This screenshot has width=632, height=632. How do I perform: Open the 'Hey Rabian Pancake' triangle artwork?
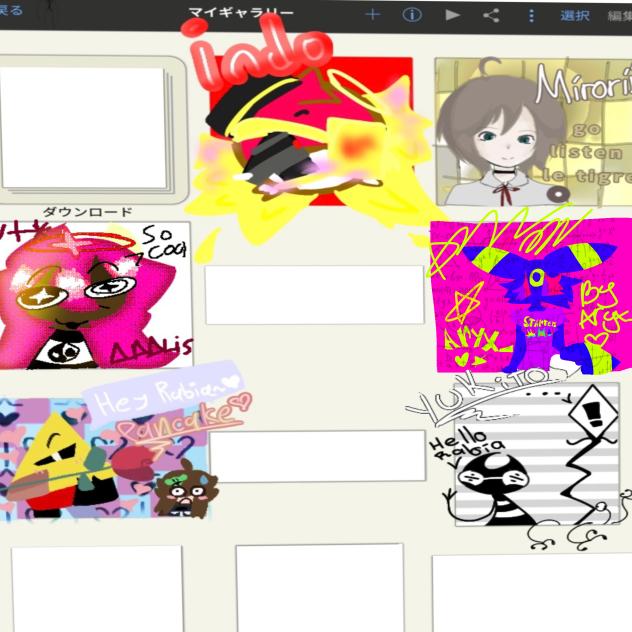[104, 458]
